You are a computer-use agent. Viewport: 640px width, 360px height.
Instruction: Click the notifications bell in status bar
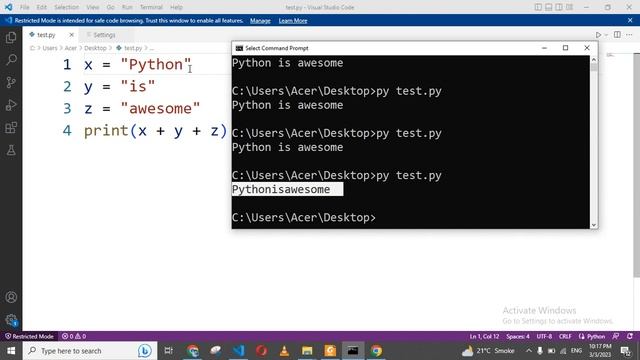(630, 336)
